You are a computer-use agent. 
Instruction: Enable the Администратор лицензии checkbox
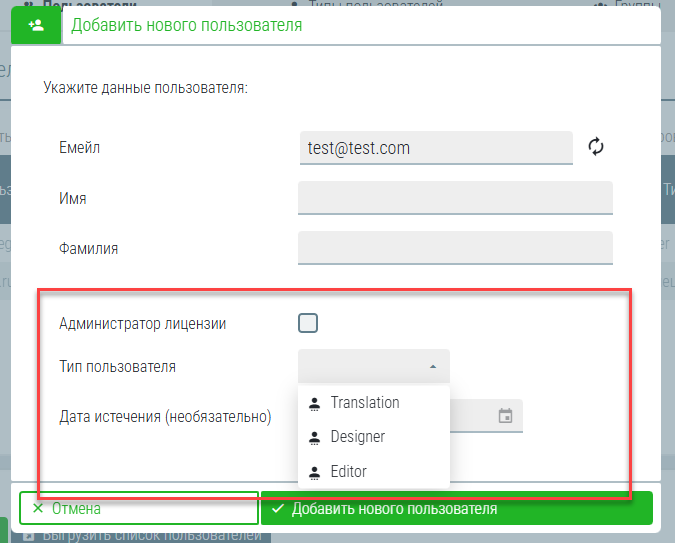[x=308, y=323]
